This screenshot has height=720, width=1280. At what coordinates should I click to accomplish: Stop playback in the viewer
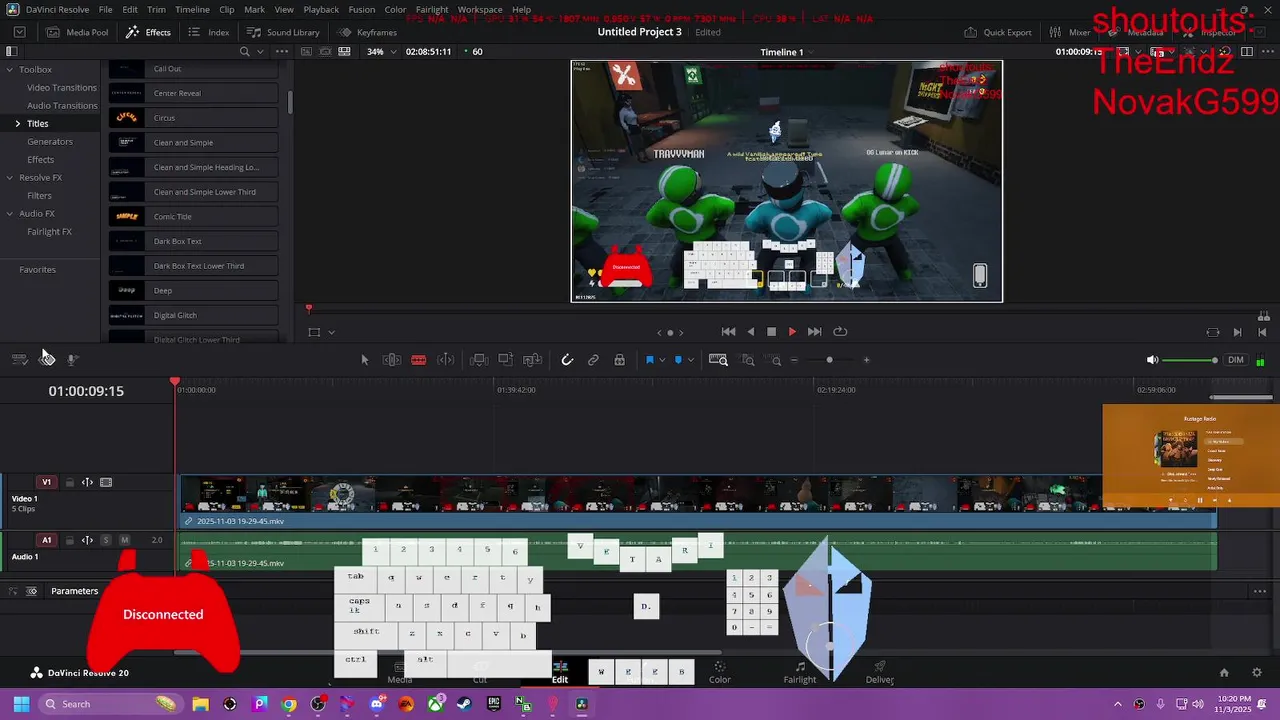click(771, 332)
